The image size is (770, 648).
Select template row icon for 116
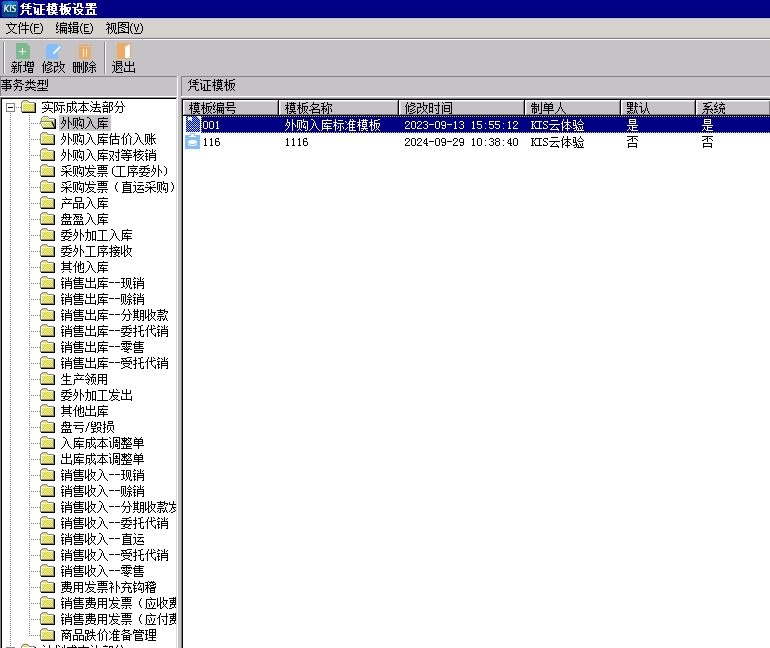click(x=192, y=142)
